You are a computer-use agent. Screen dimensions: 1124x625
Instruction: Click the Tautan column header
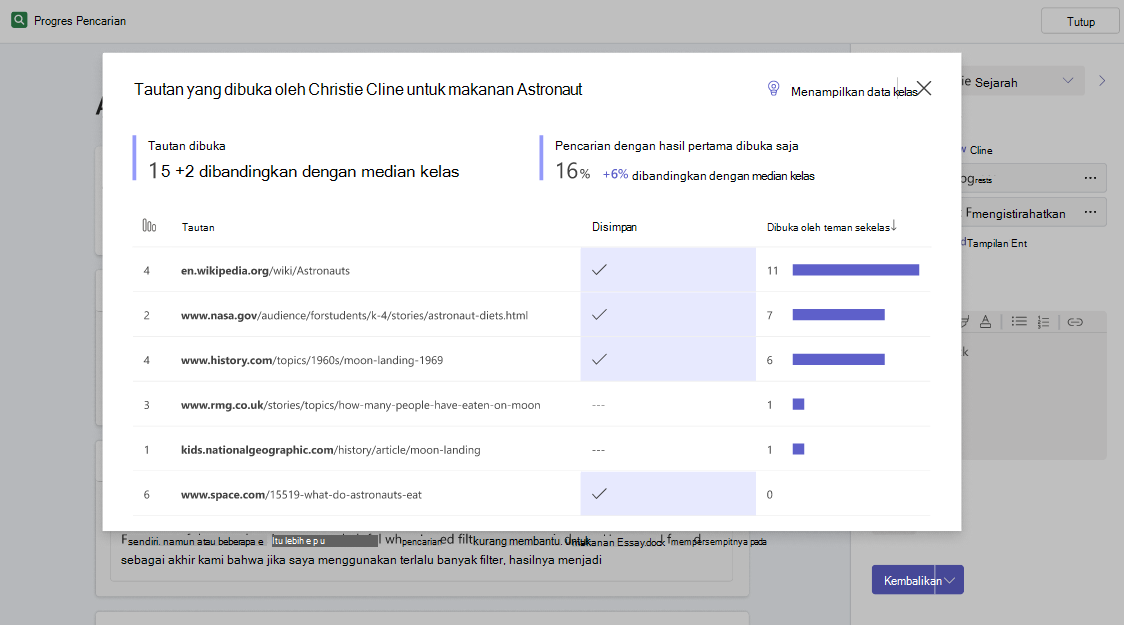pyautogui.click(x=198, y=227)
